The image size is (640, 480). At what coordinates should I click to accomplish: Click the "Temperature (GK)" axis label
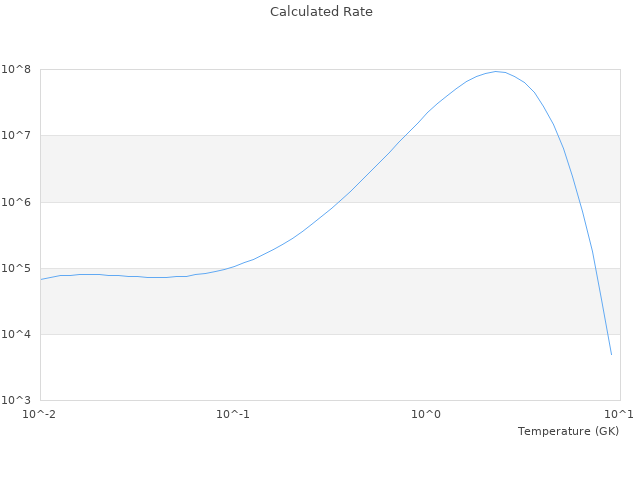[x=568, y=431]
